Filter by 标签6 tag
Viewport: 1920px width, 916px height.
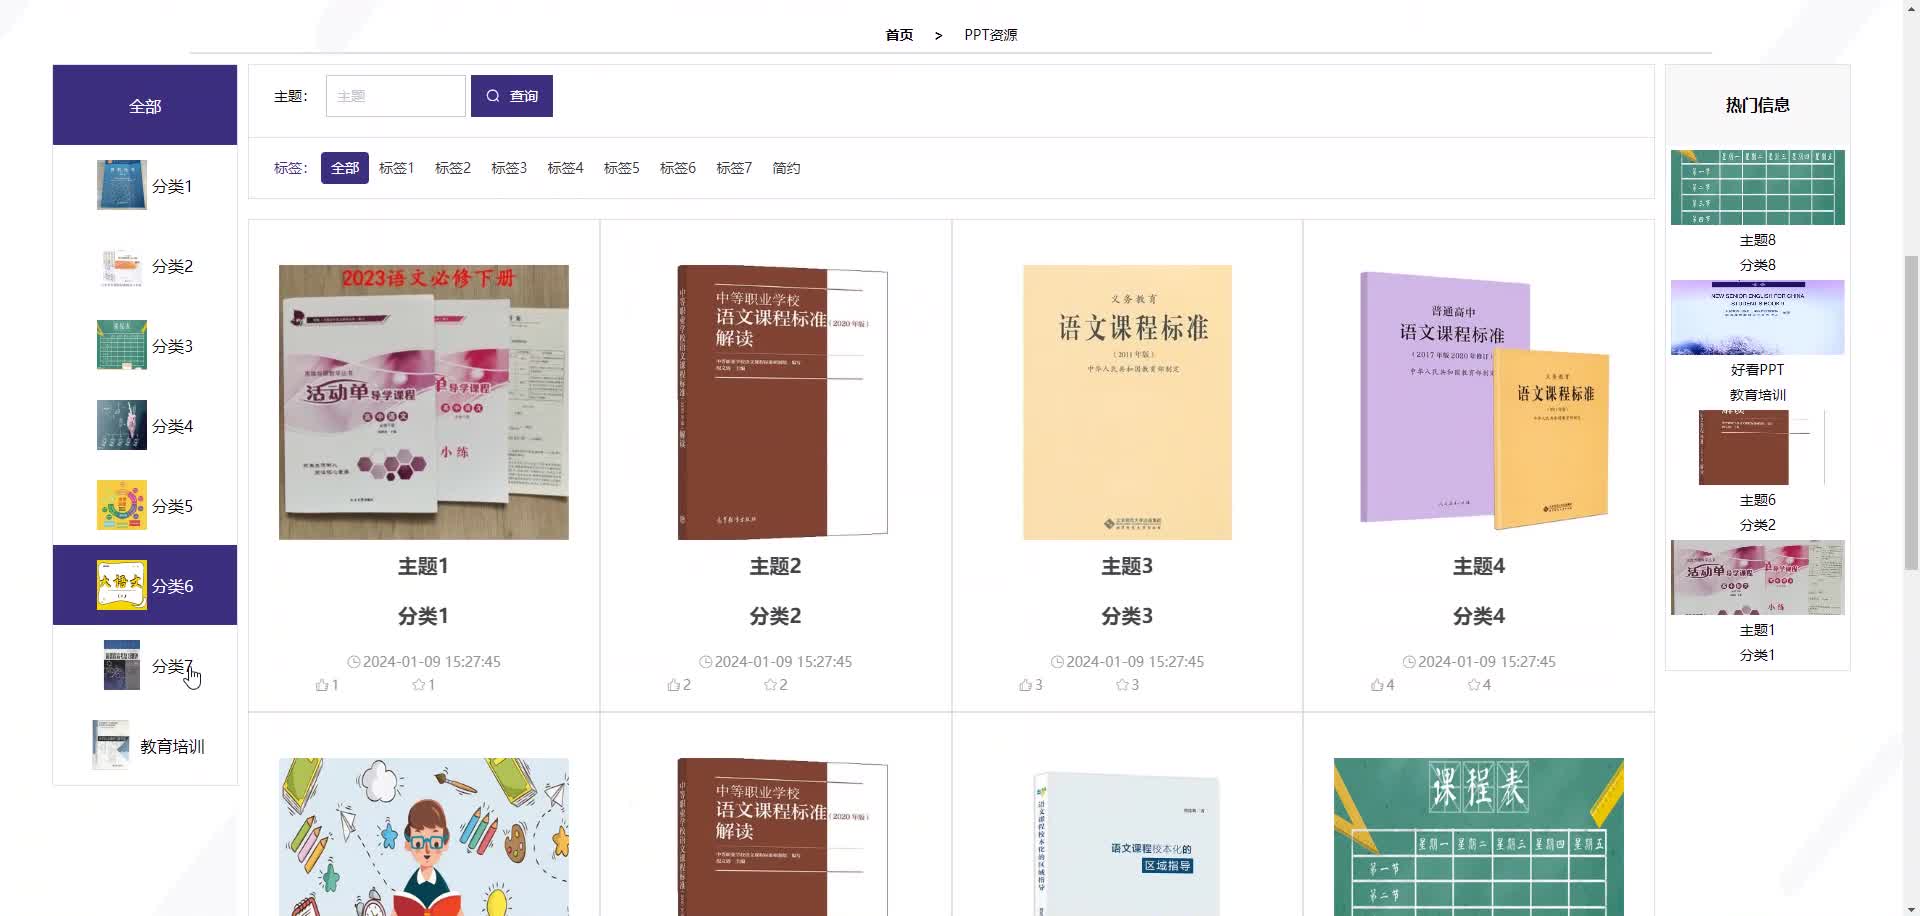pos(678,168)
